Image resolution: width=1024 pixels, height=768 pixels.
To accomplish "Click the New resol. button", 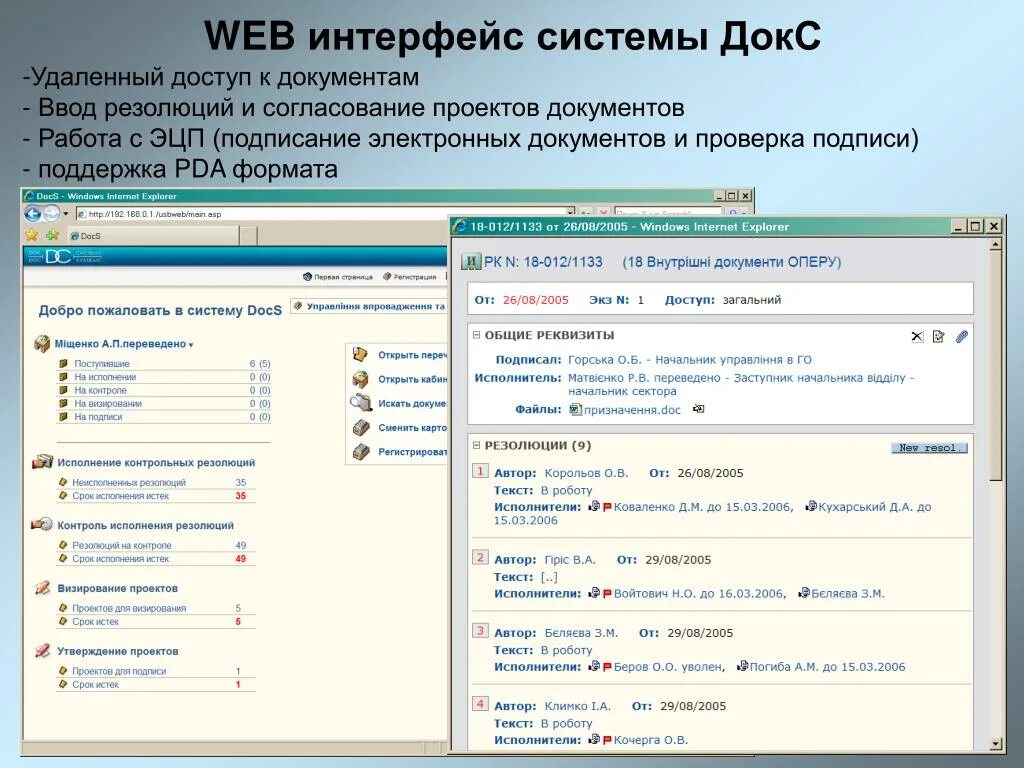I will [x=929, y=448].
